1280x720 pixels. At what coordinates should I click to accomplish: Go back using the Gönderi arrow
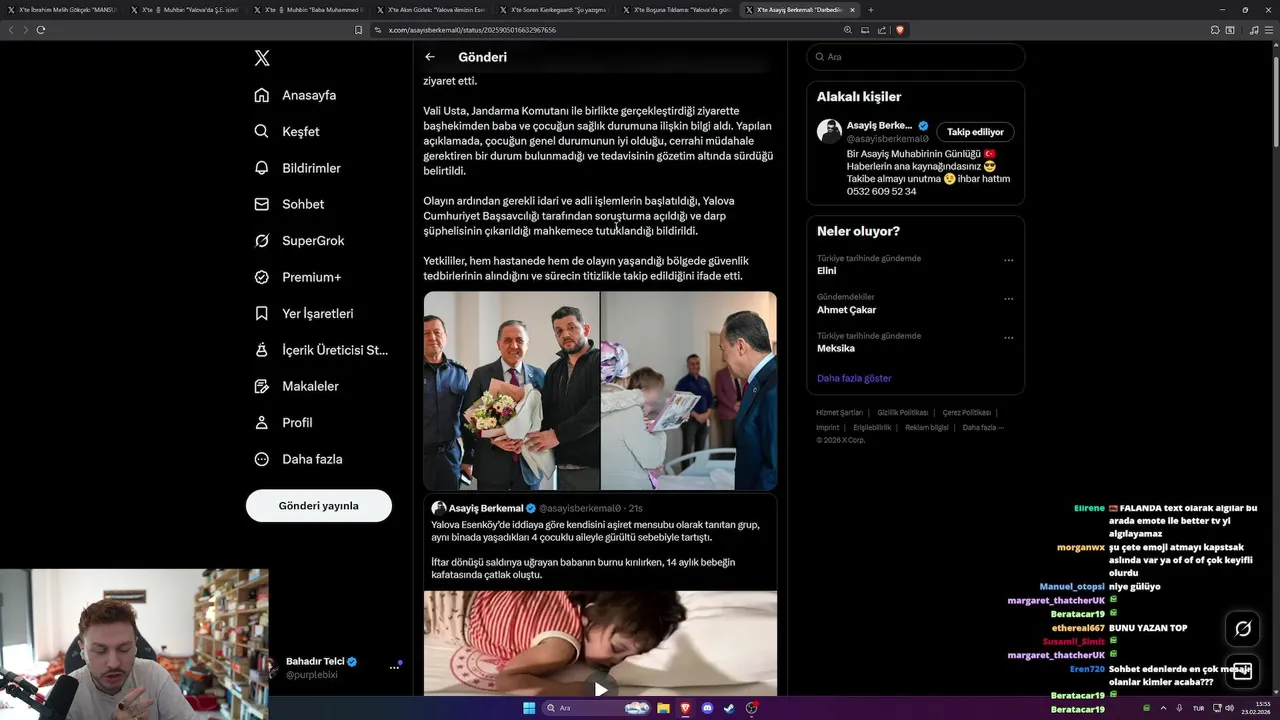point(430,57)
